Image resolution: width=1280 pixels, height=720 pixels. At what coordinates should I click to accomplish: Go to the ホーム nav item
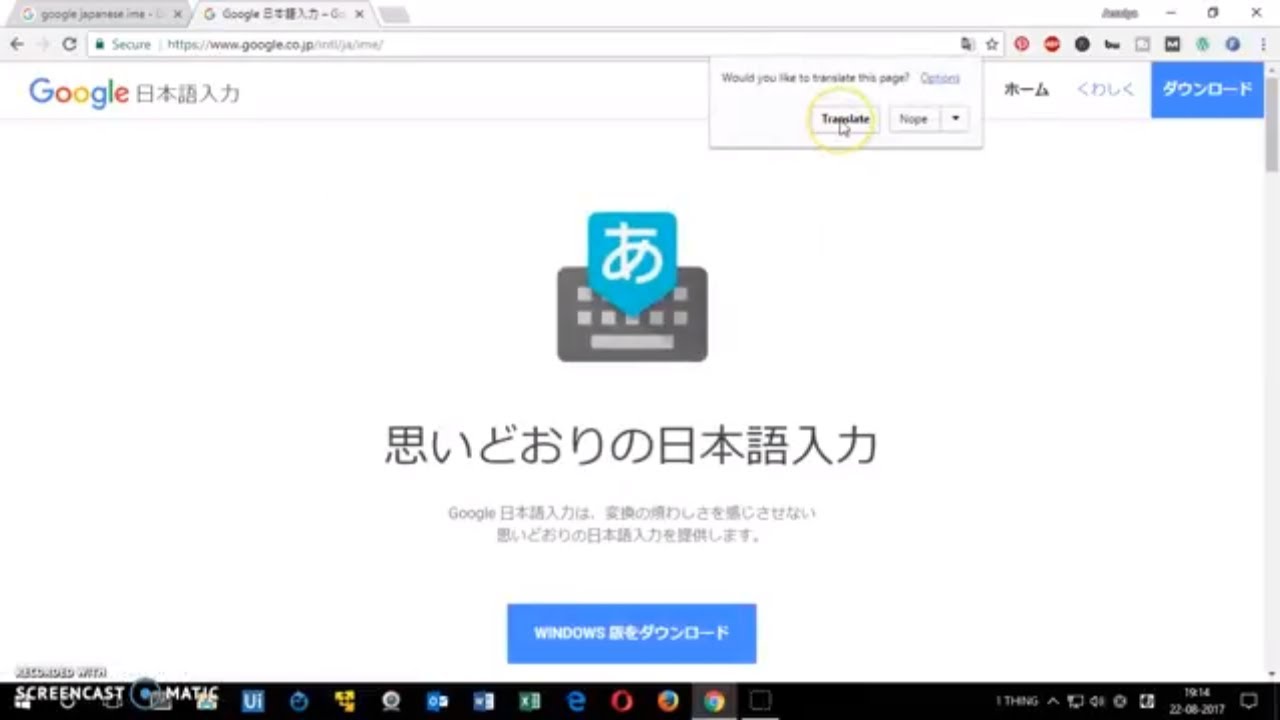pyautogui.click(x=1026, y=89)
